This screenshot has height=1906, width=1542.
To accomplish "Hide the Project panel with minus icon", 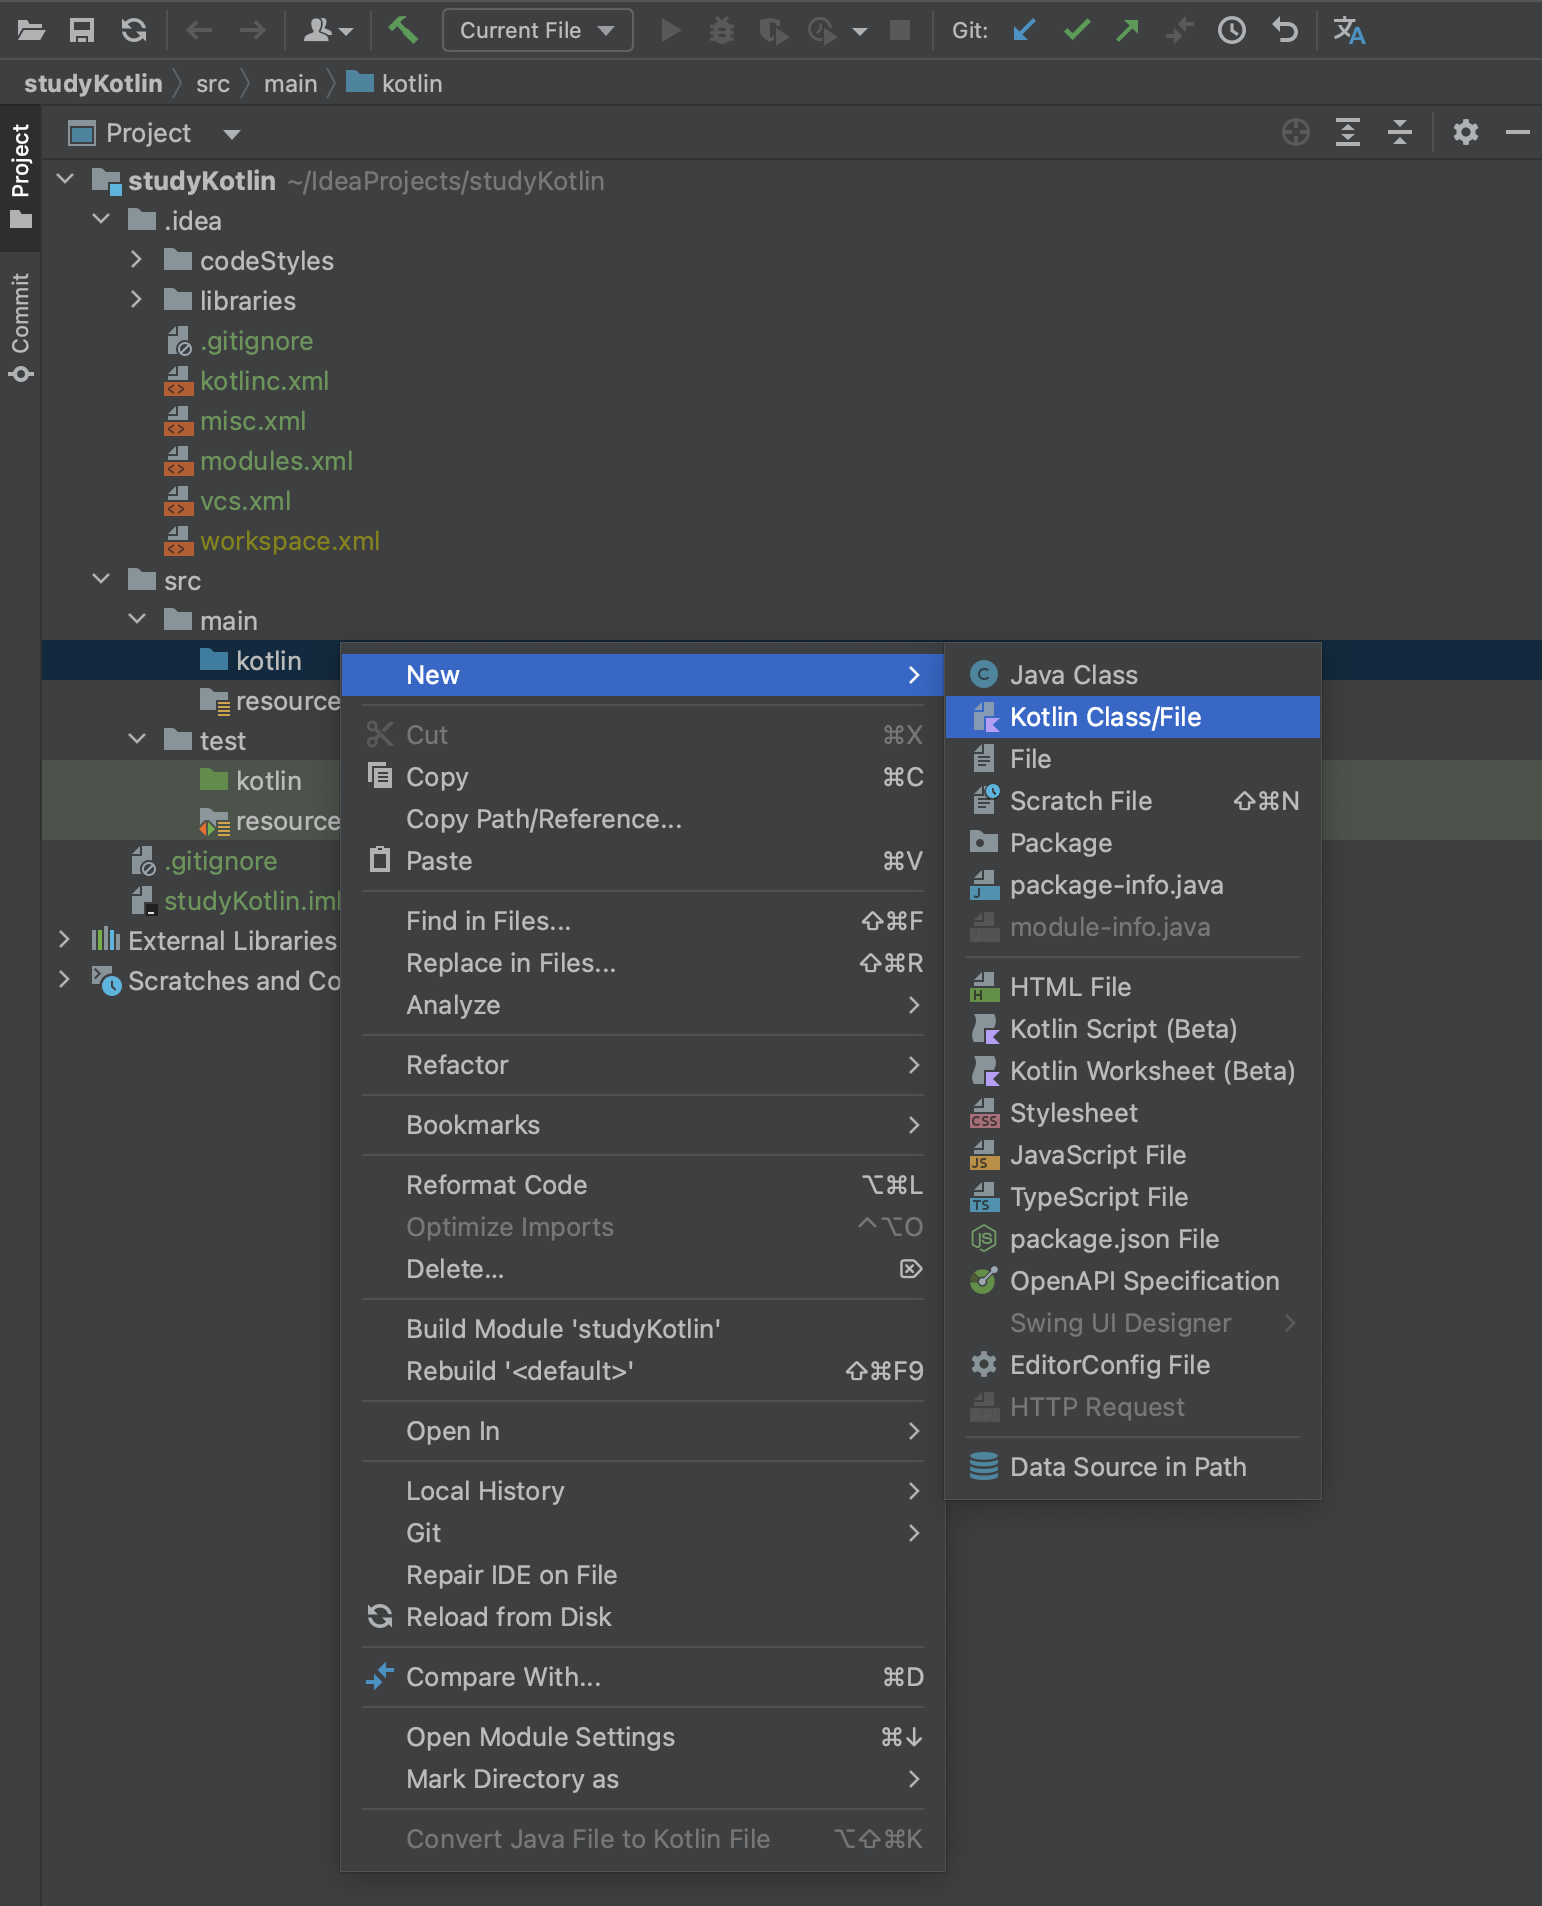I will tap(1518, 132).
